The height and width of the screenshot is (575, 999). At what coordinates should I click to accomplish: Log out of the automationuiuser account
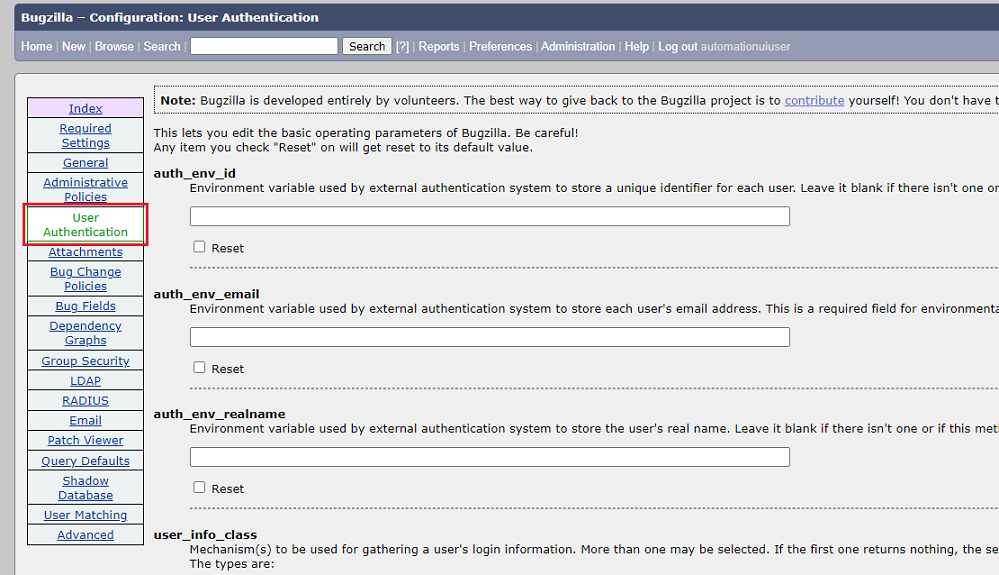pos(678,46)
